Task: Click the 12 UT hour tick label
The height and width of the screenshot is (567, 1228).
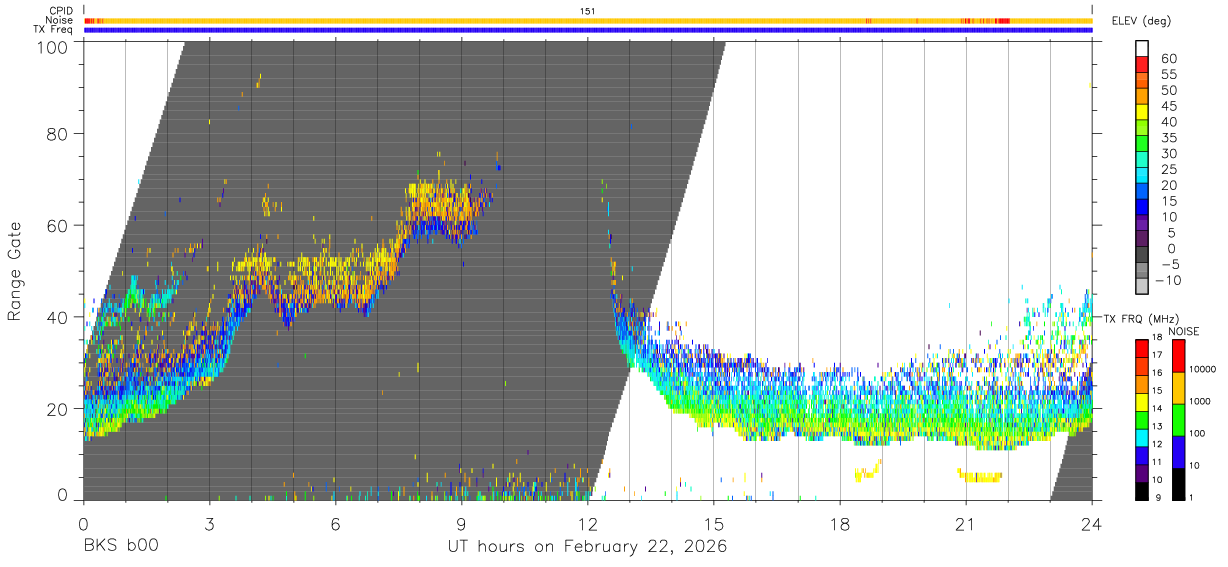Action: coord(588,523)
